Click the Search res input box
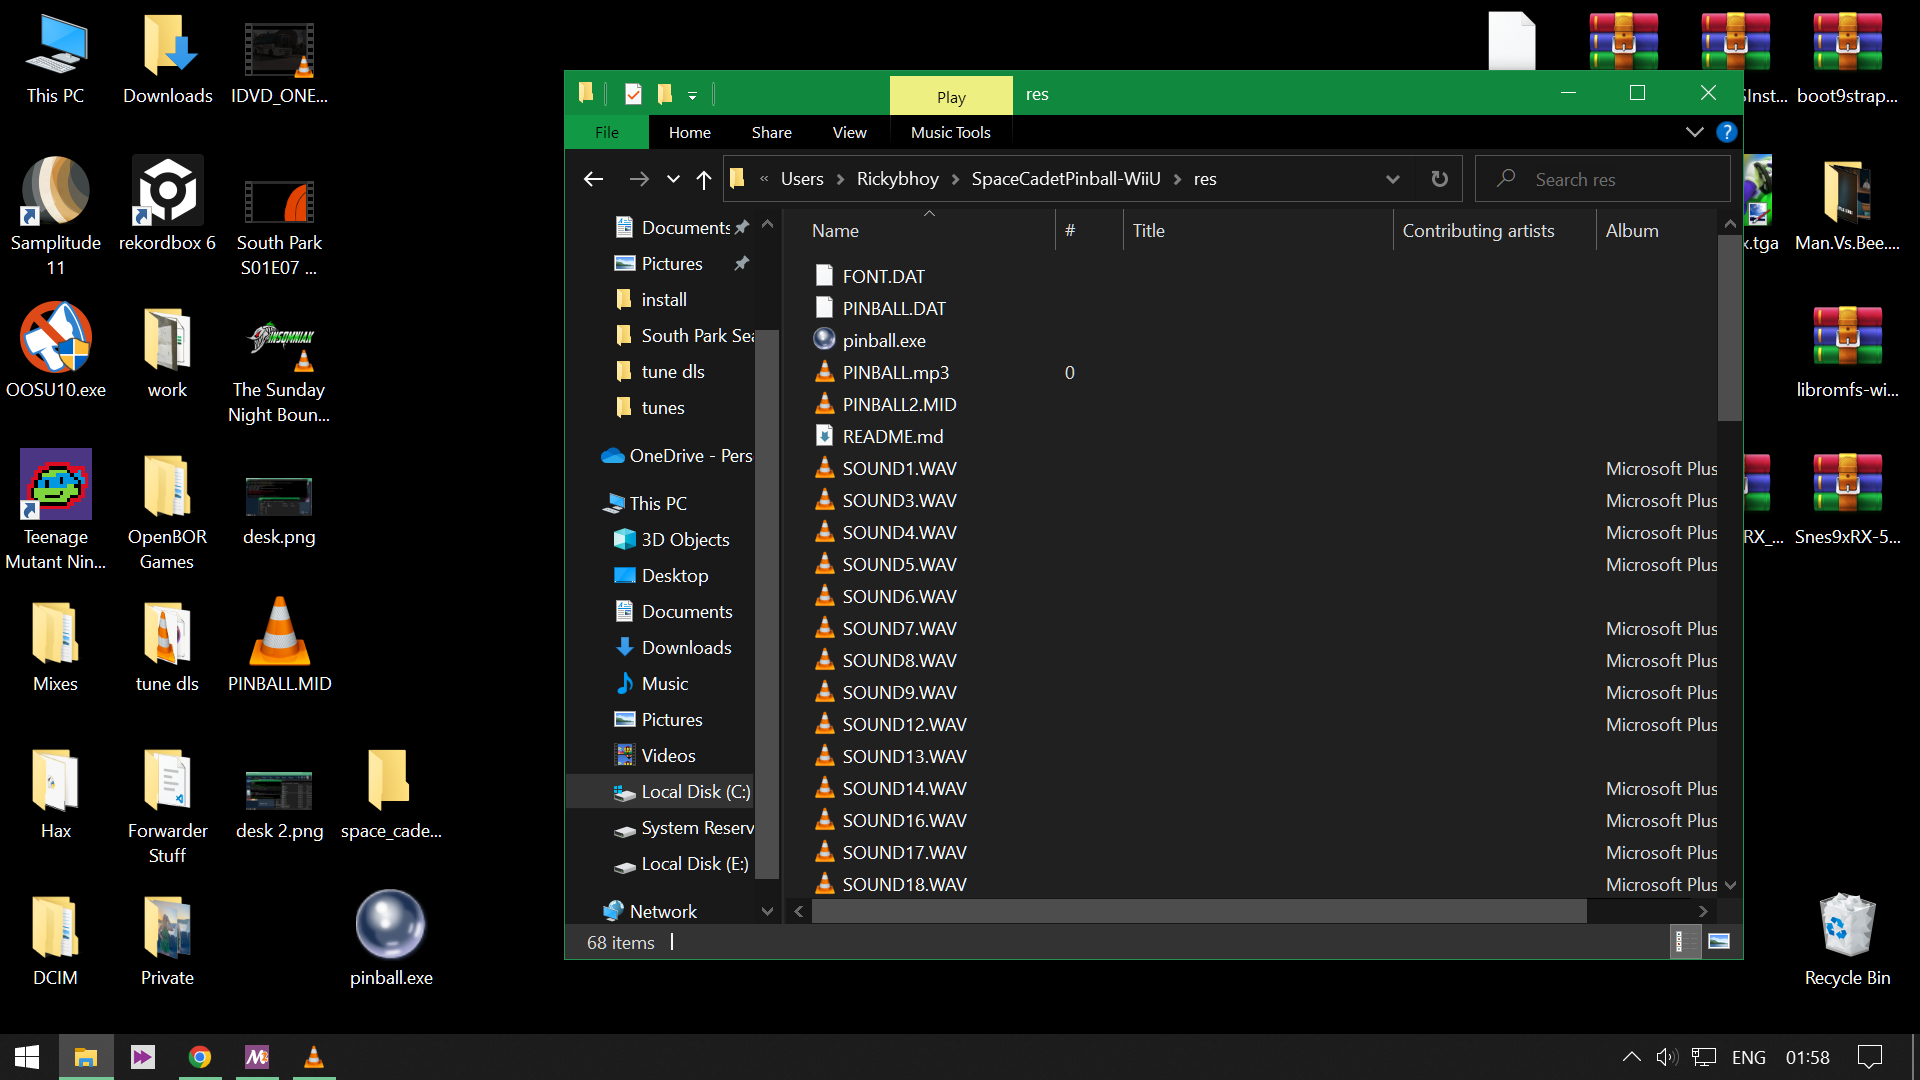The width and height of the screenshot is (1920, 1080). pyautogui.click(x=1603, y=179)
